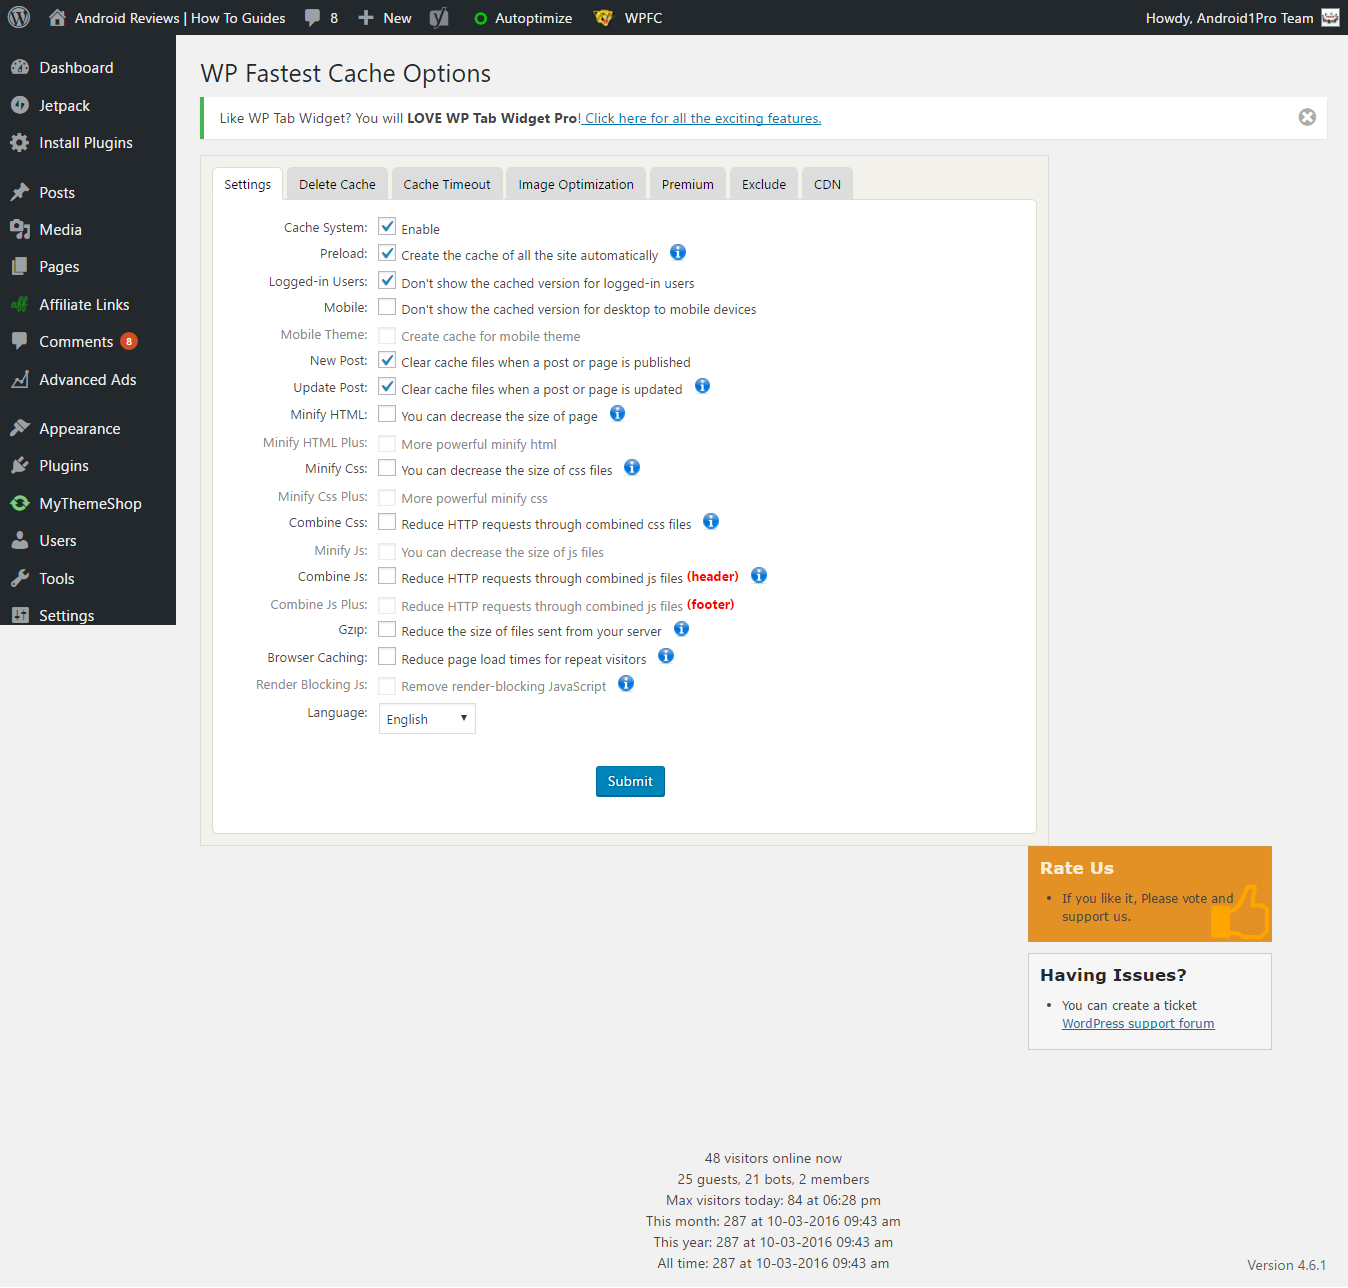Click the Advanced Ads chart icon

20,380
